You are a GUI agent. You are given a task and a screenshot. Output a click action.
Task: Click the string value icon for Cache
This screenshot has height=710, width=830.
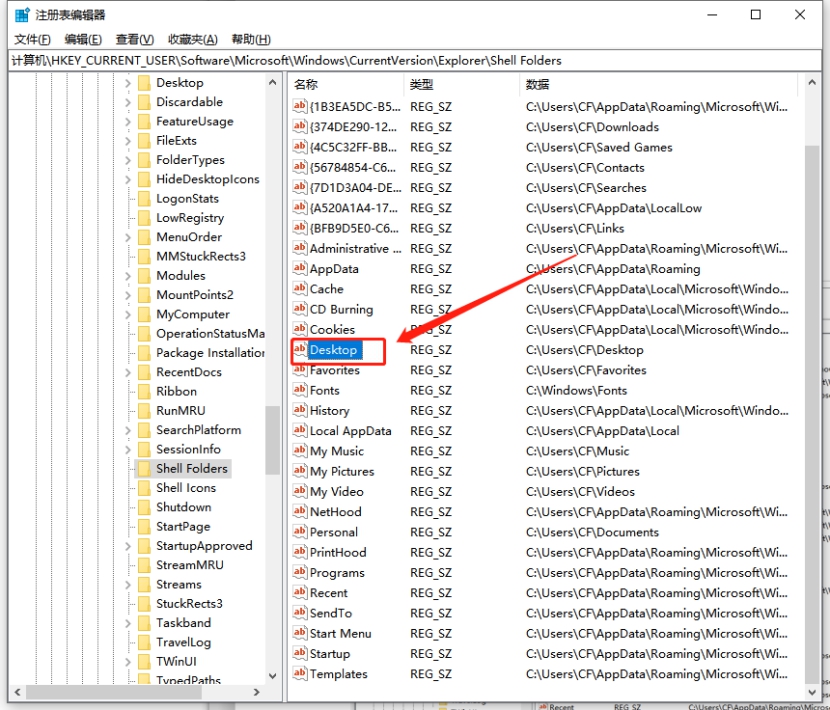[300, 288]
